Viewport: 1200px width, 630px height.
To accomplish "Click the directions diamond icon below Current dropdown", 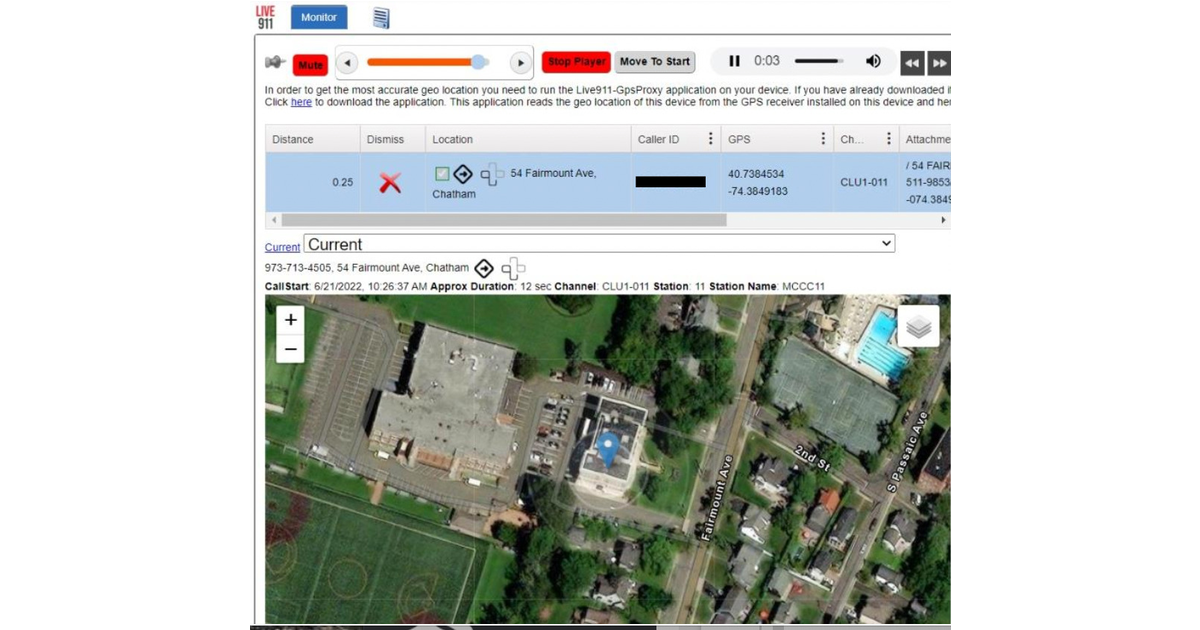I will tap(484, 268).
